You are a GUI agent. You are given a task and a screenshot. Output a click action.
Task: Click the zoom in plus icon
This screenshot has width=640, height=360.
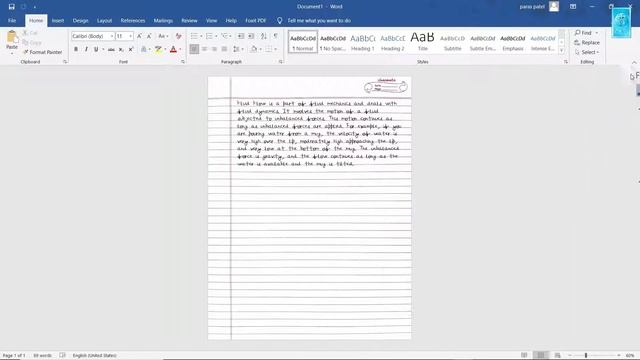click(619, 356)
